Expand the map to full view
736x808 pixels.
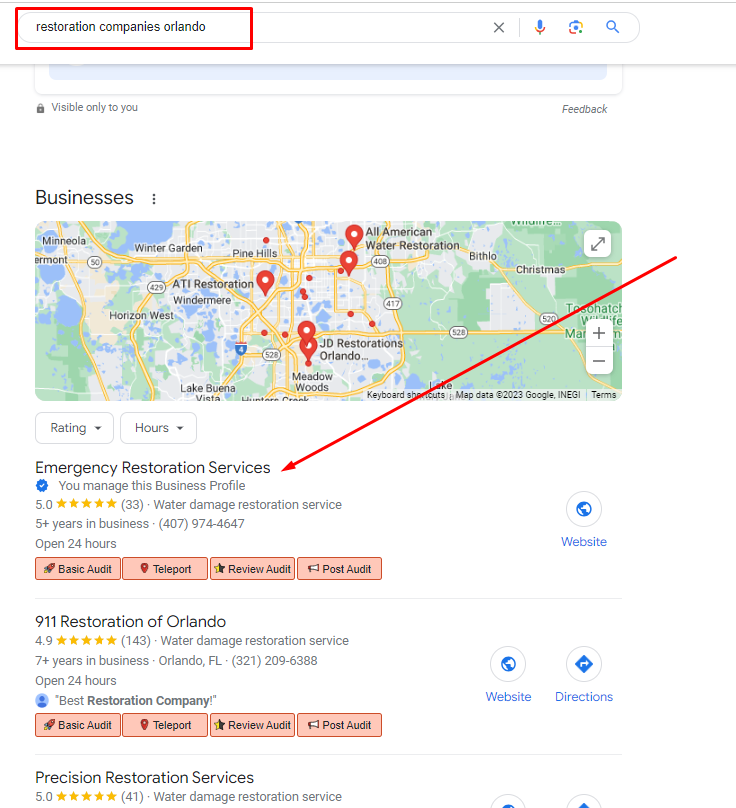tap(597, 244)
